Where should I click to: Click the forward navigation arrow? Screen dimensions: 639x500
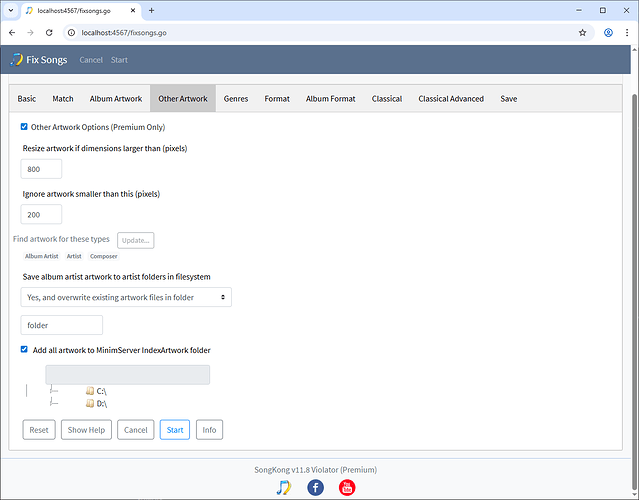pos(31,33)
